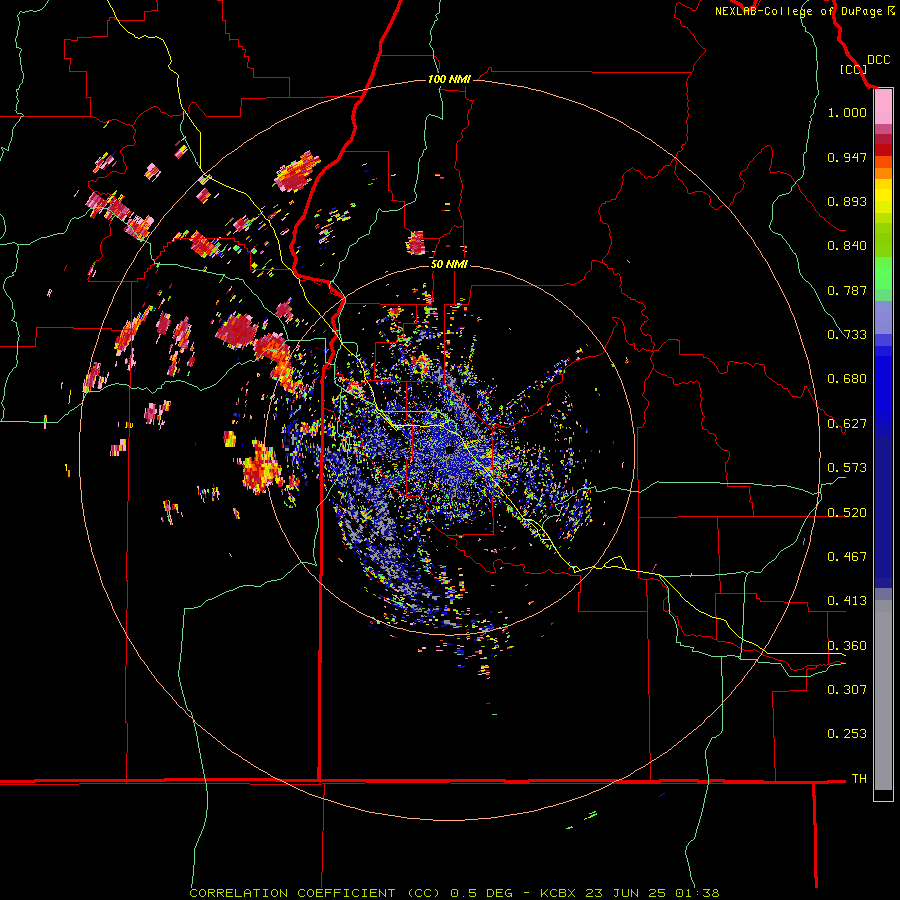900x900 pixels.
Task: Click the 0.573 legend value
Action: coord(847,468)
